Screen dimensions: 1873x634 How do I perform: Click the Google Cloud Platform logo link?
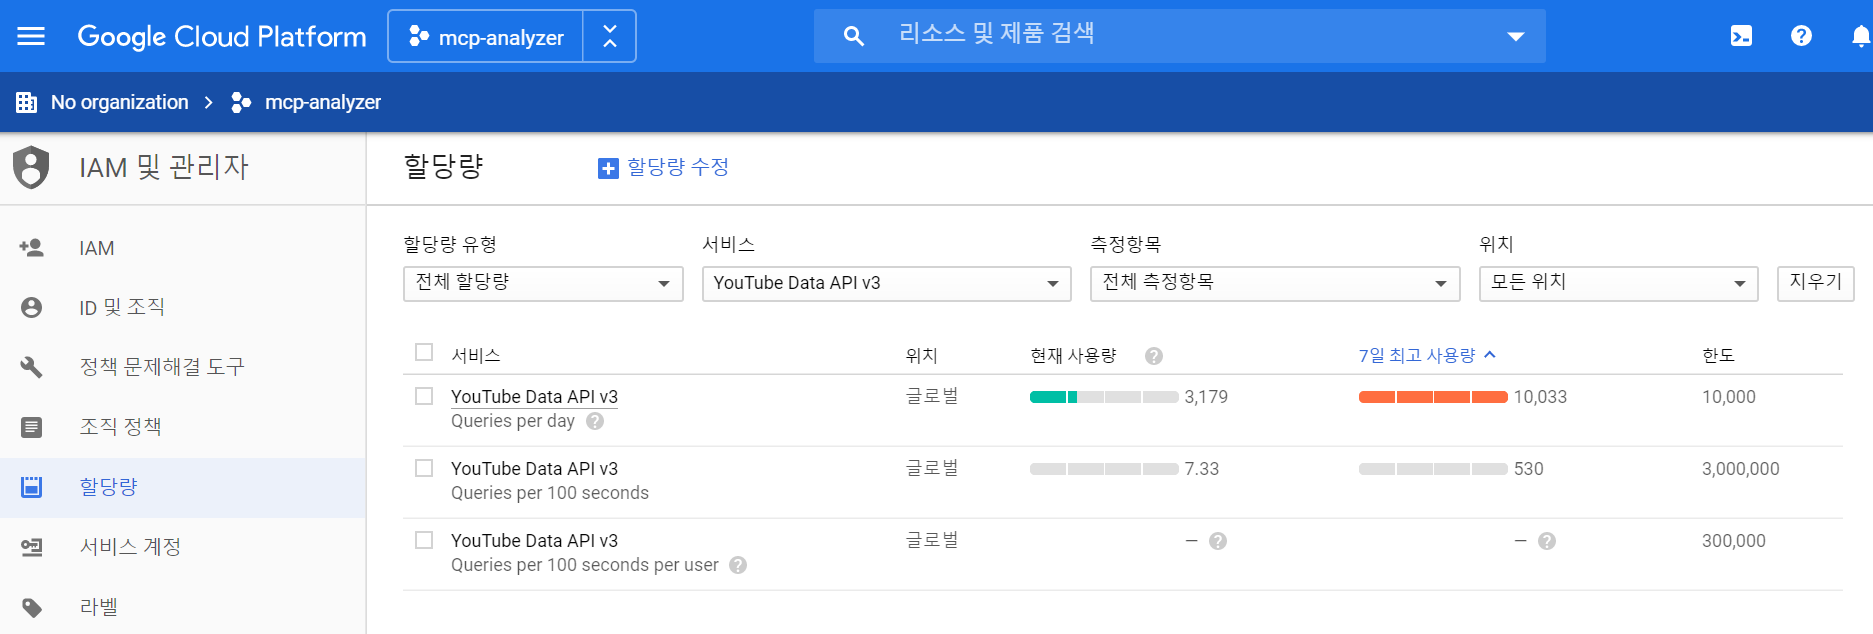pyautogui.click(x=222, y=37)
